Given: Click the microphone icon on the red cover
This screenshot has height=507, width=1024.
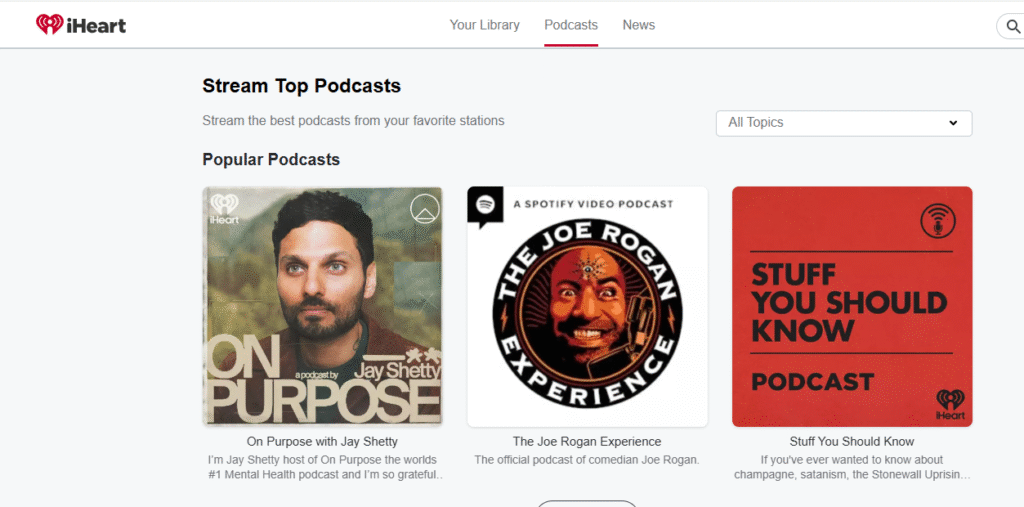Looking at the screenshot, I should (937, 221).
